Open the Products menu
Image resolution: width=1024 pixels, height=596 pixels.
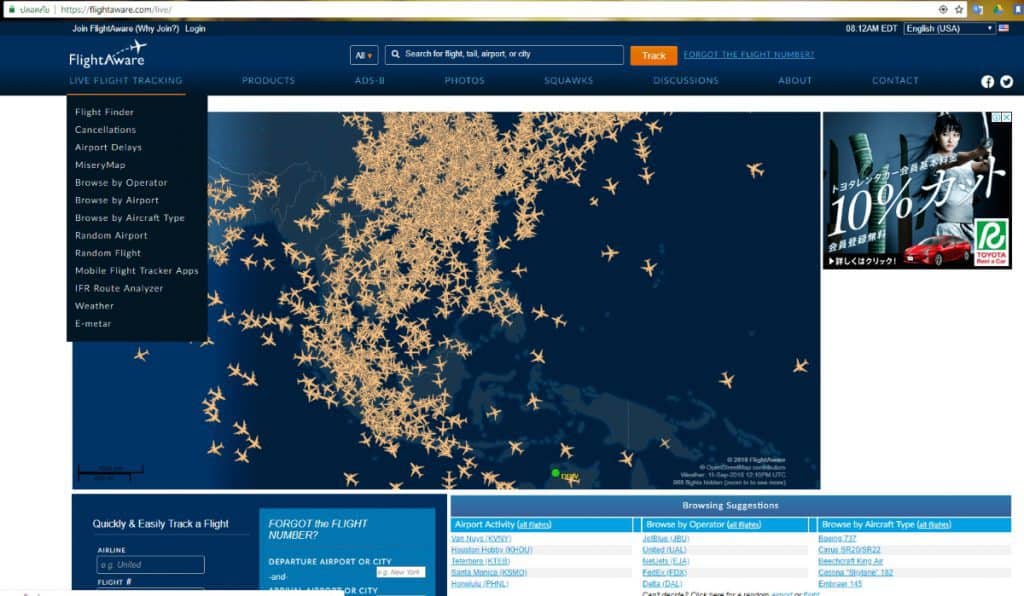click(x=268, y=80)
